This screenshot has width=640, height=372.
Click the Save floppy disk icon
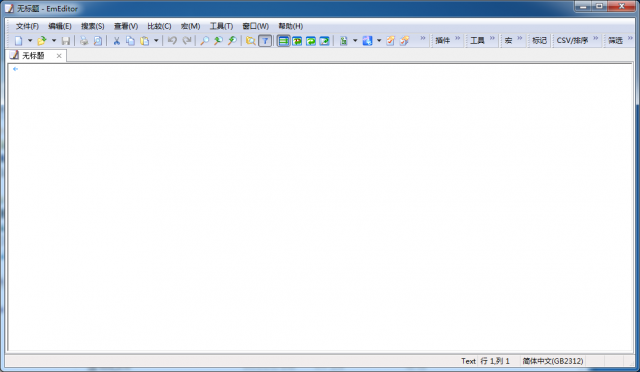pyautogui.click(x=66, y=40)
